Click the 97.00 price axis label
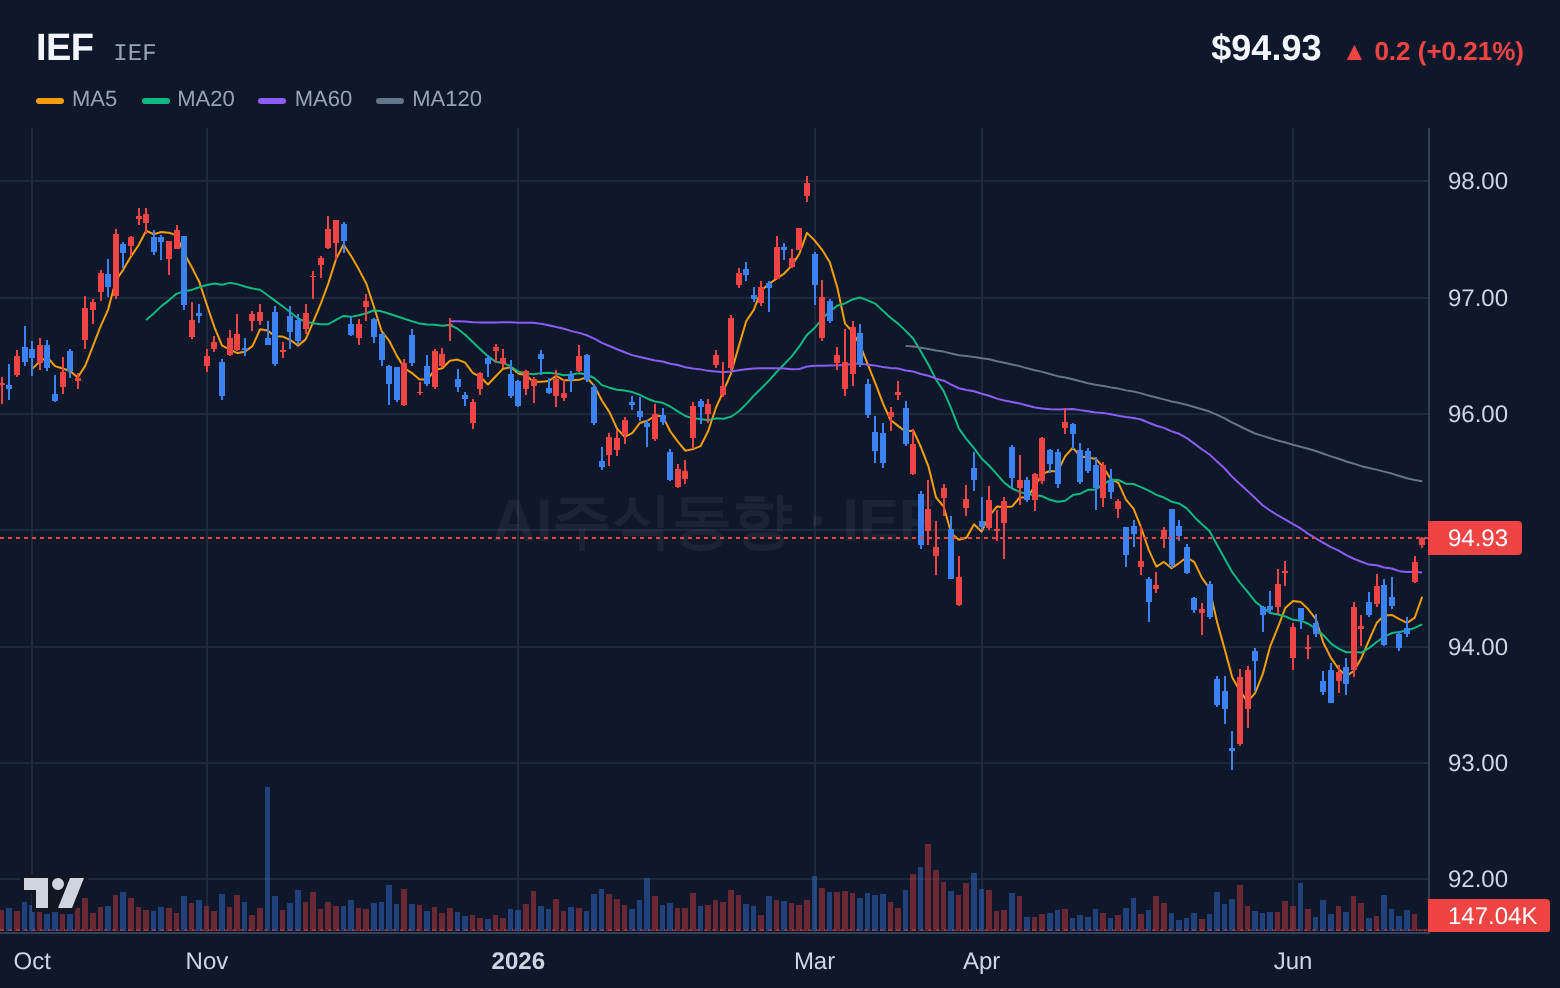 point(1478,298)
